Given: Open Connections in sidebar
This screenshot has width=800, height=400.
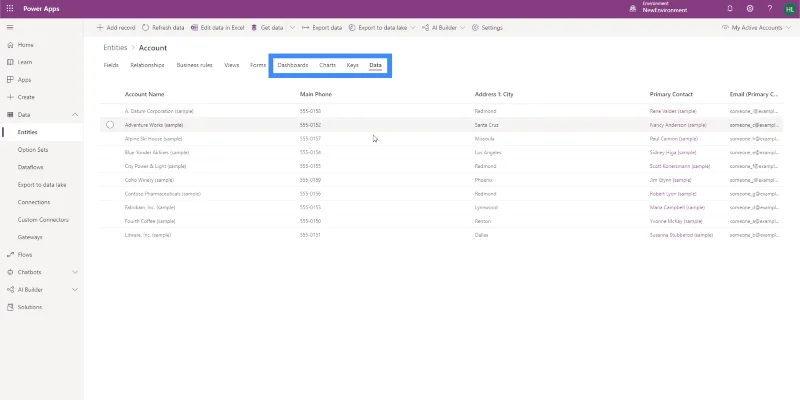Looking at the screenshot, I should (x=34, y=202).
